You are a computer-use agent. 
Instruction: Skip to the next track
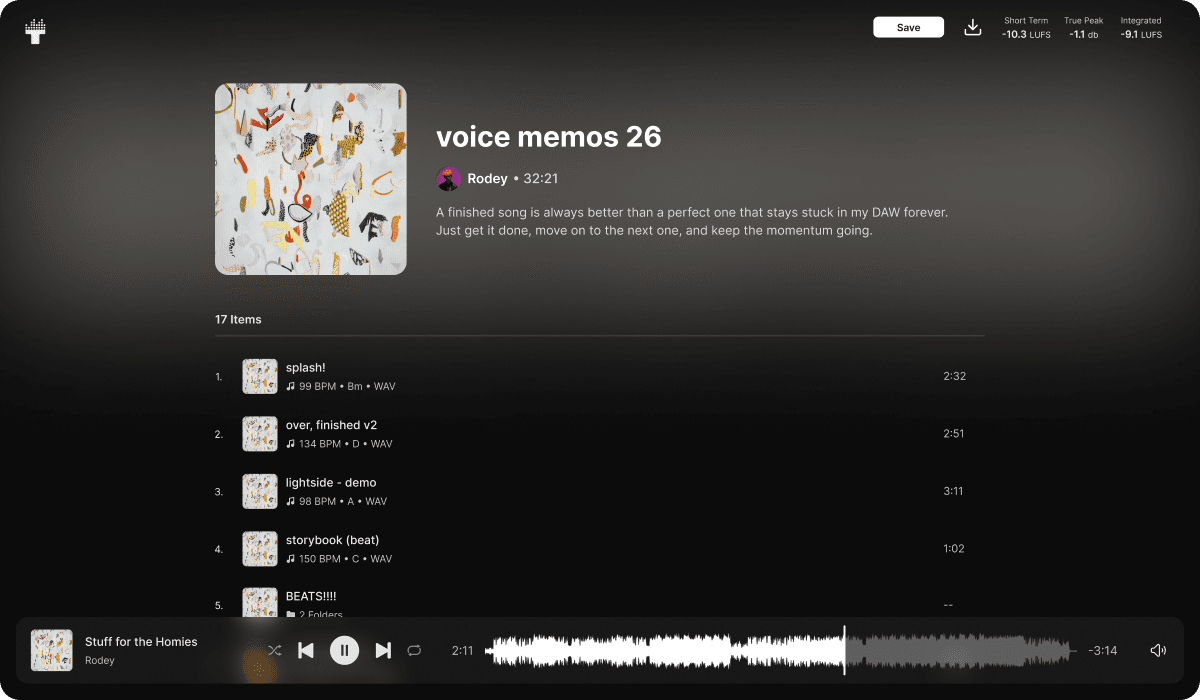[x=382, y=650]
